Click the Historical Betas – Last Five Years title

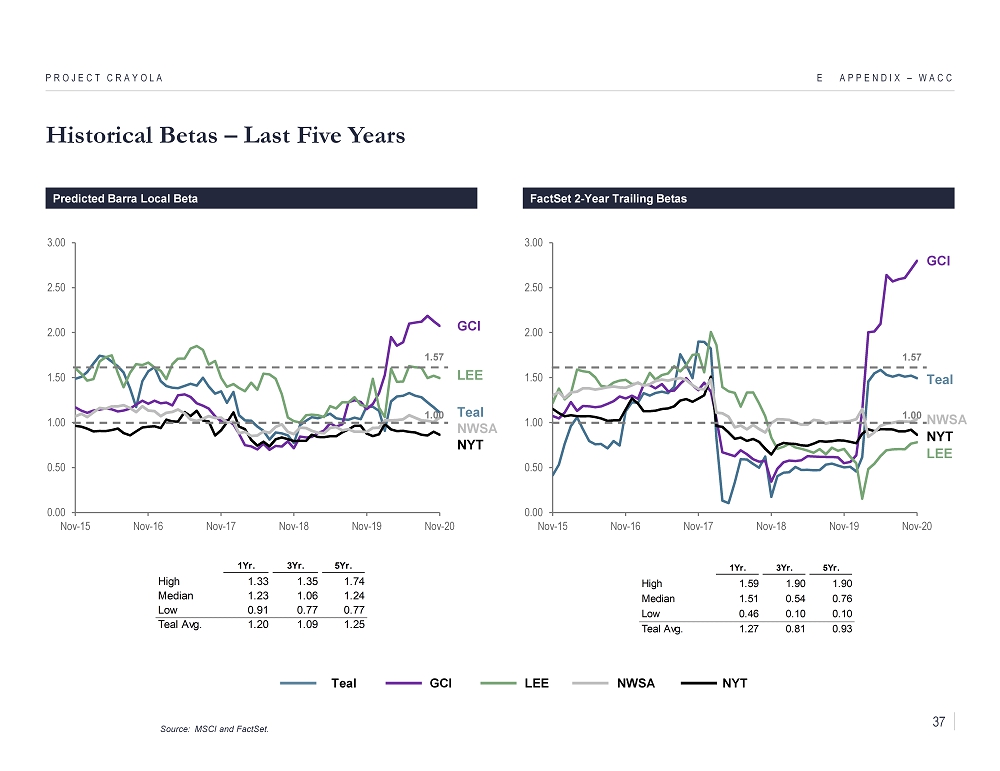pos(225,136)
